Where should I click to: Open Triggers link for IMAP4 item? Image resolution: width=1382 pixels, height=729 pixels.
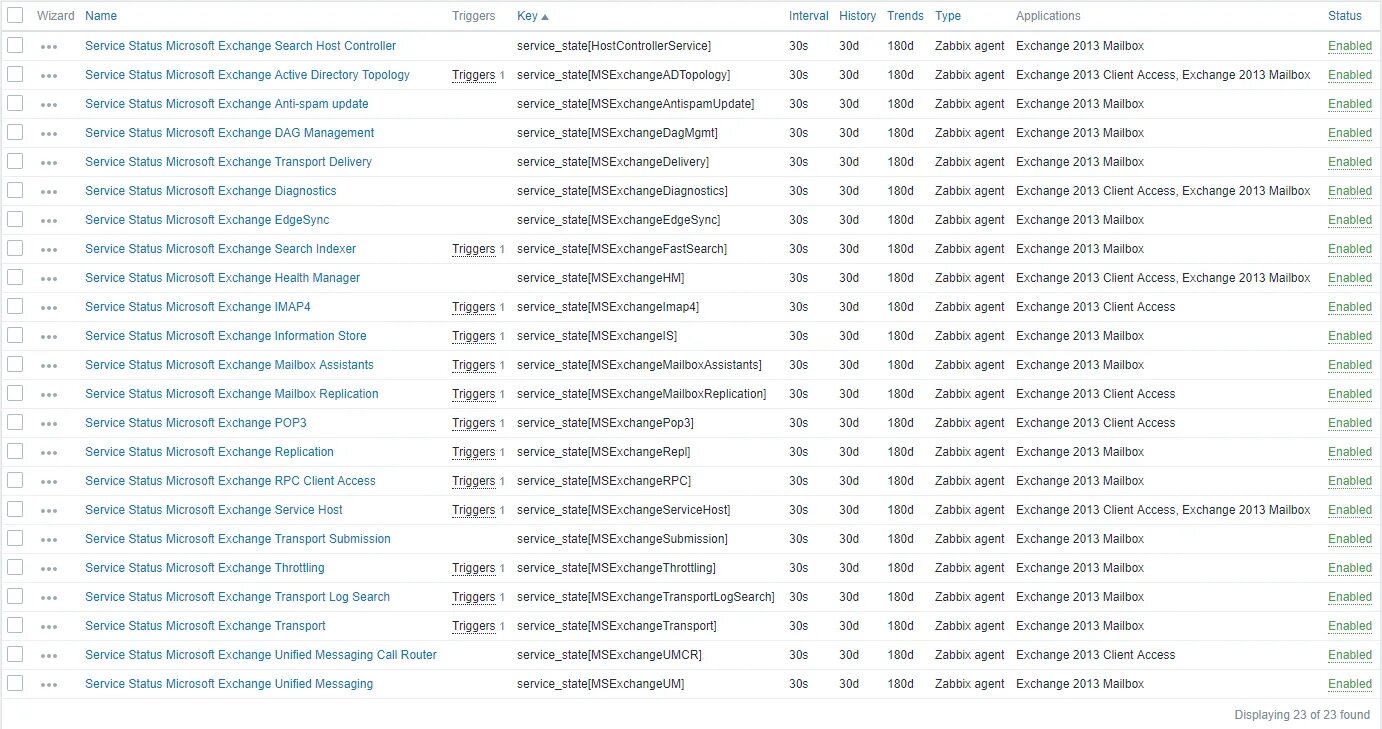474,307
